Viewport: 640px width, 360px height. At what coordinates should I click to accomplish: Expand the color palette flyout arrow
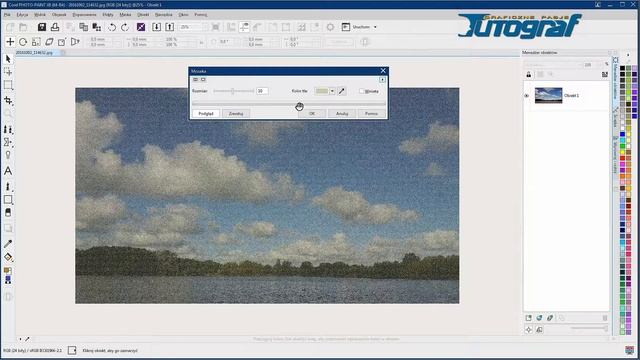(x=629, y=54)
